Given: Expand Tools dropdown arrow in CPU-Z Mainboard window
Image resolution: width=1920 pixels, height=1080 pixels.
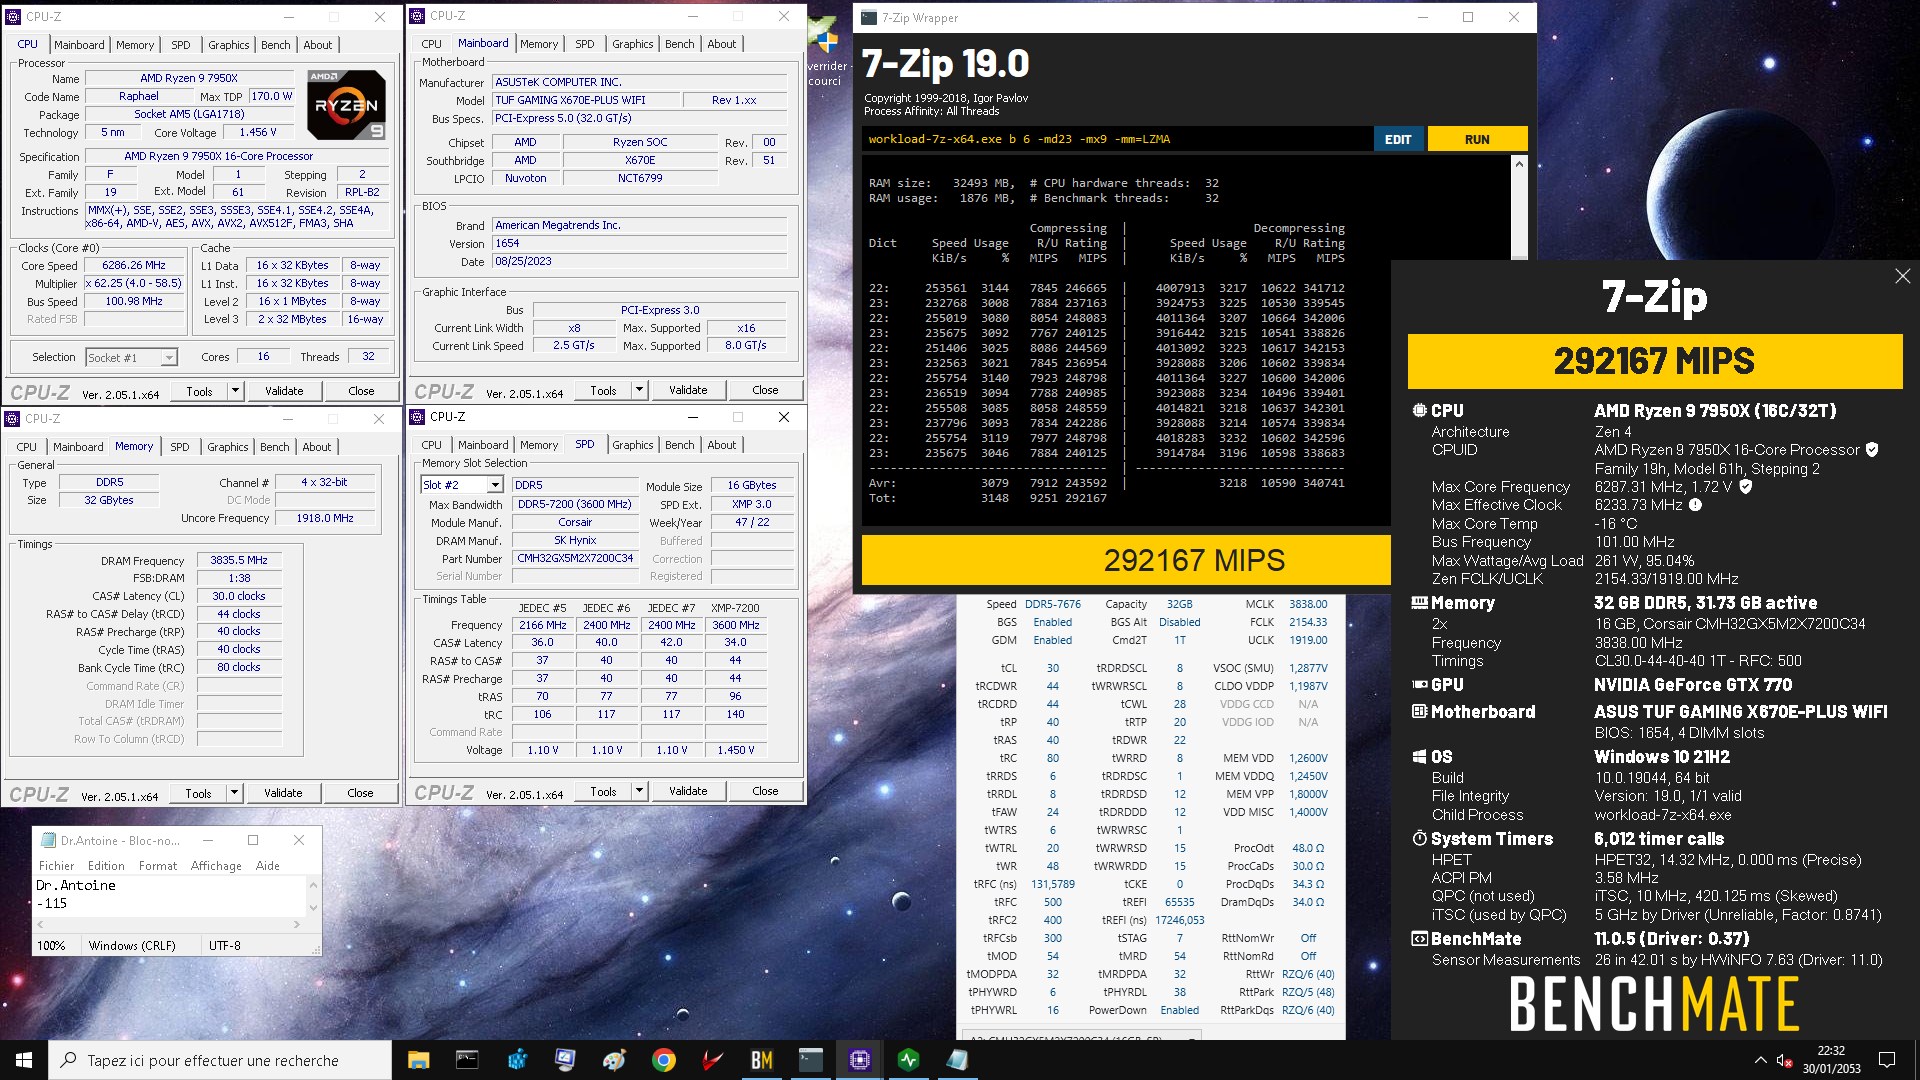Looking at the screenshot, I should click(x=639, y=390).
